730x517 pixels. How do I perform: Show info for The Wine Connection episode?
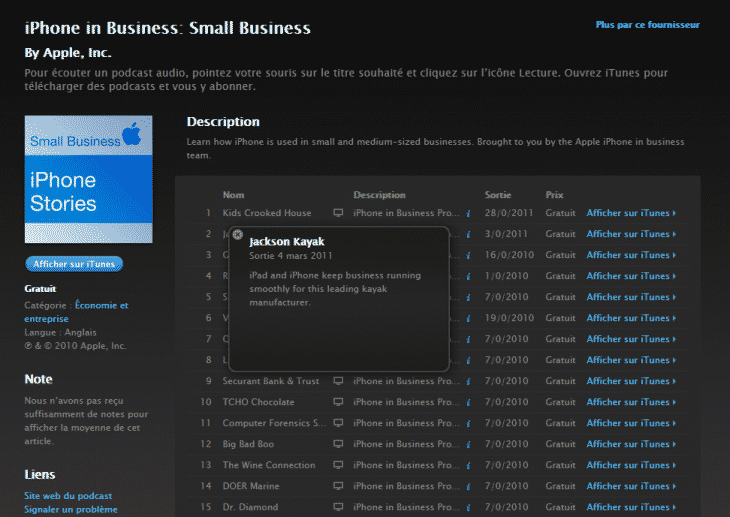click(468, 465)
